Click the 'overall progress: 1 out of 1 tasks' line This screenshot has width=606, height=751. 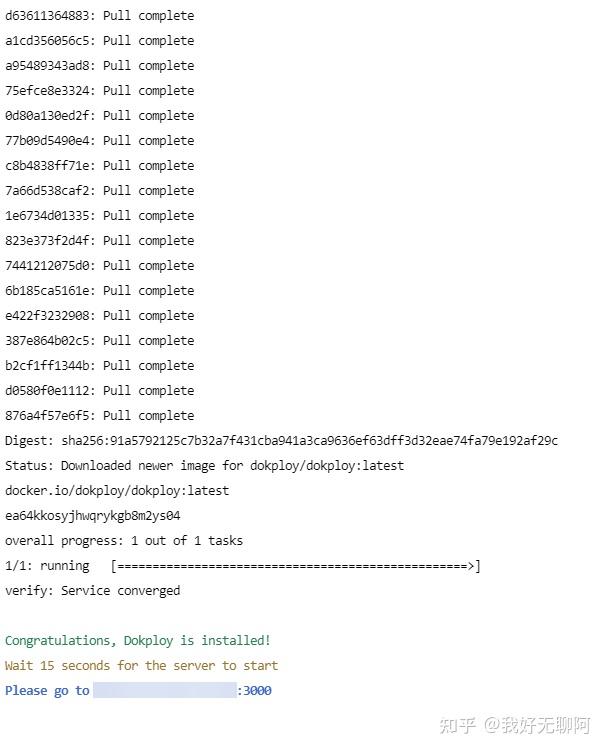[124, 541]
